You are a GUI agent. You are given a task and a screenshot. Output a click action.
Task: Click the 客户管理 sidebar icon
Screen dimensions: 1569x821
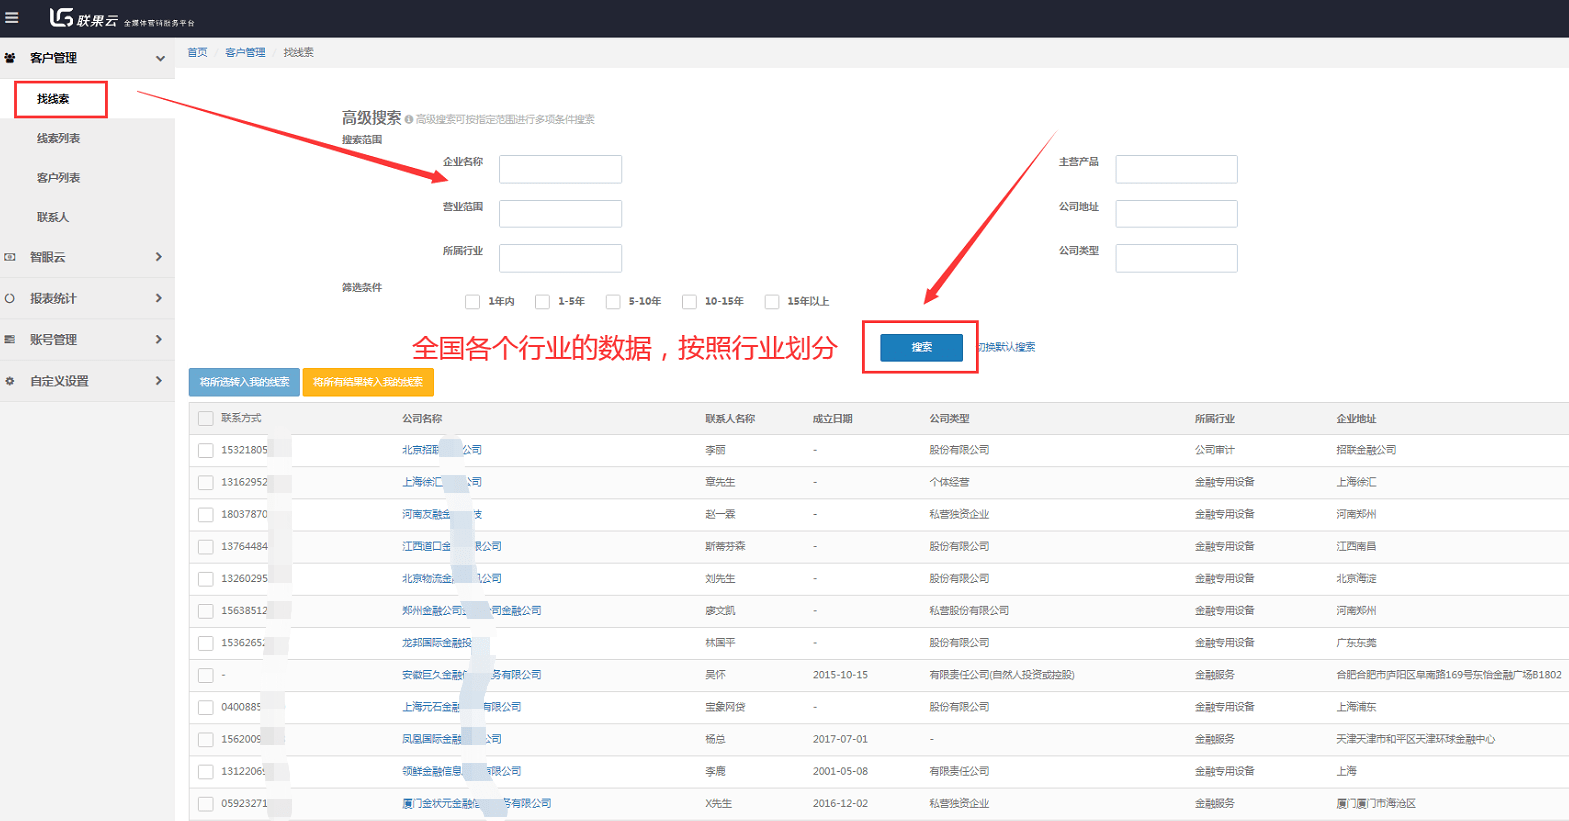[10, 58]
